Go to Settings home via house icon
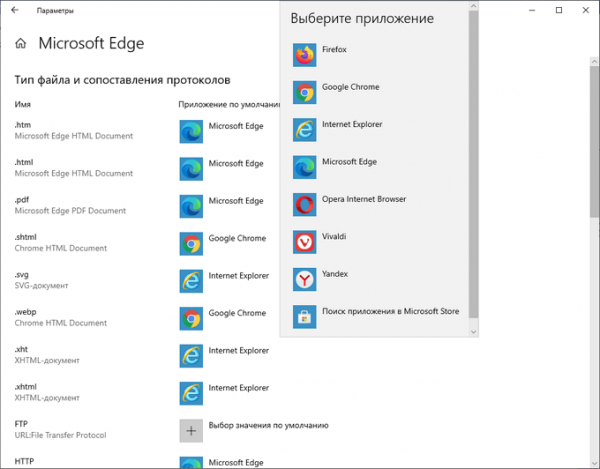The width and height of the screenshot is (600, 469). [x=21, y=43]
